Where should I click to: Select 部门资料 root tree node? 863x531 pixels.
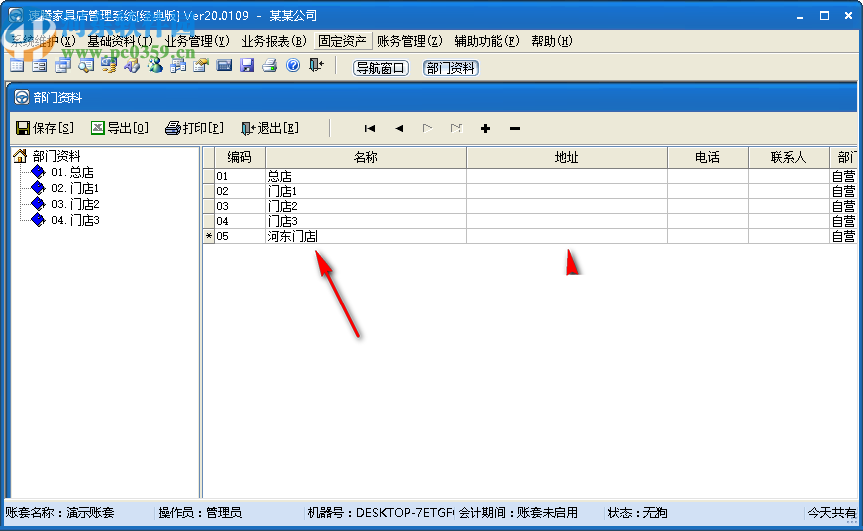click(x=56, y=156)
